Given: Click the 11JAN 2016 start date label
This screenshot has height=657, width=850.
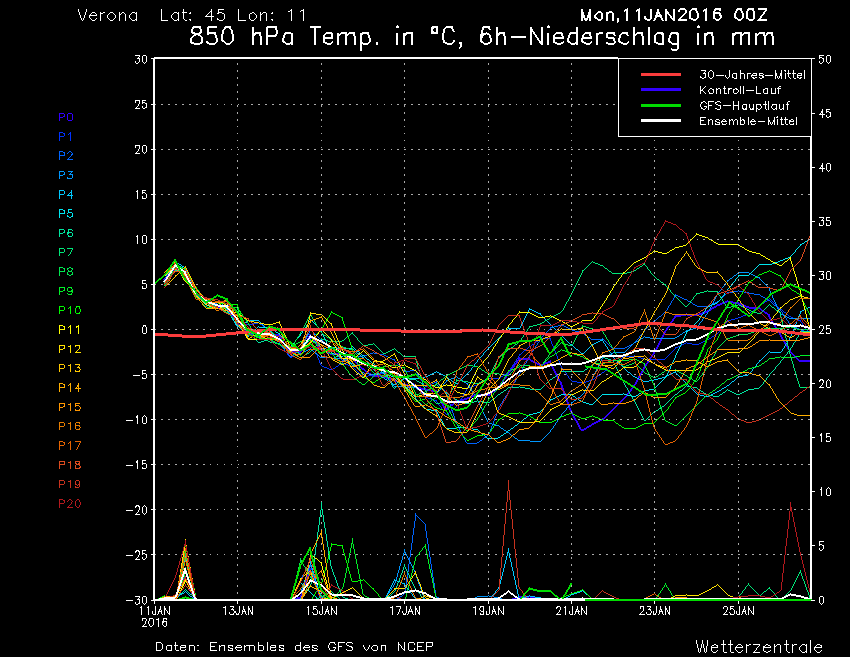Looking at the screenshot, I should click(154, 614).
